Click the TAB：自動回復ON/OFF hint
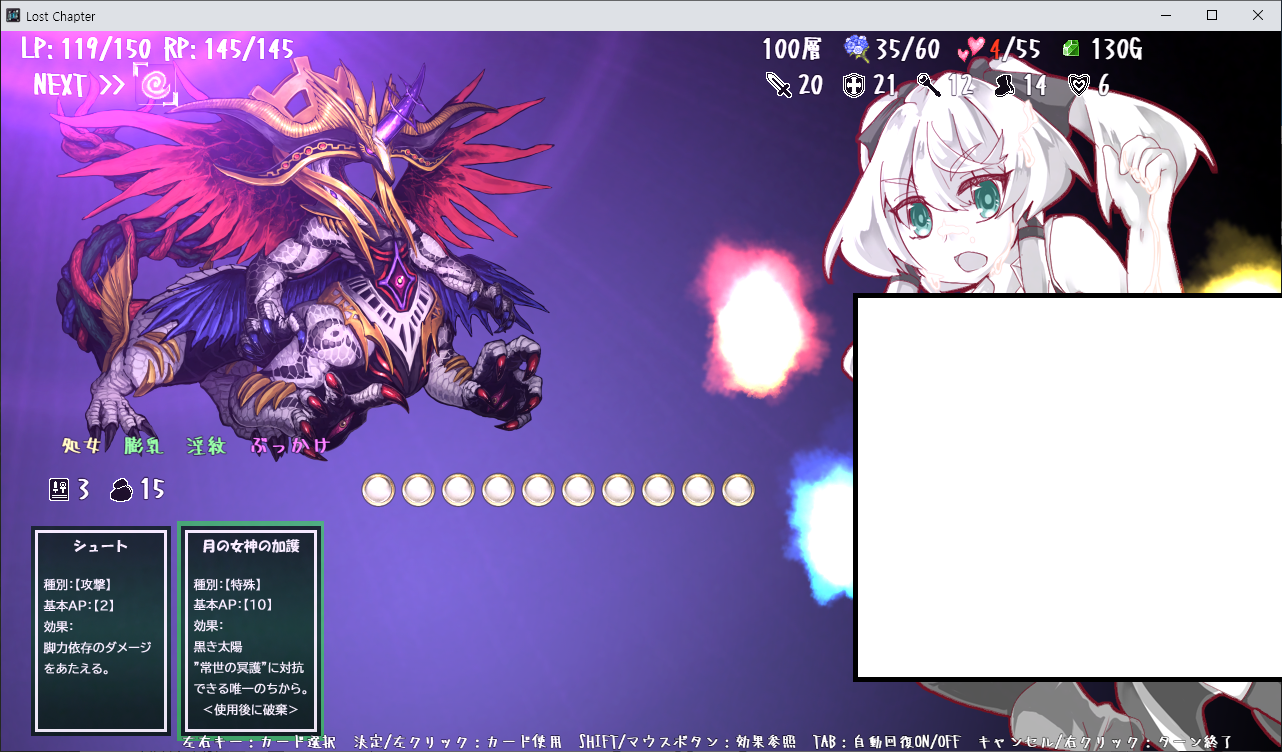The image size is (1282, 752). [888, 743]
